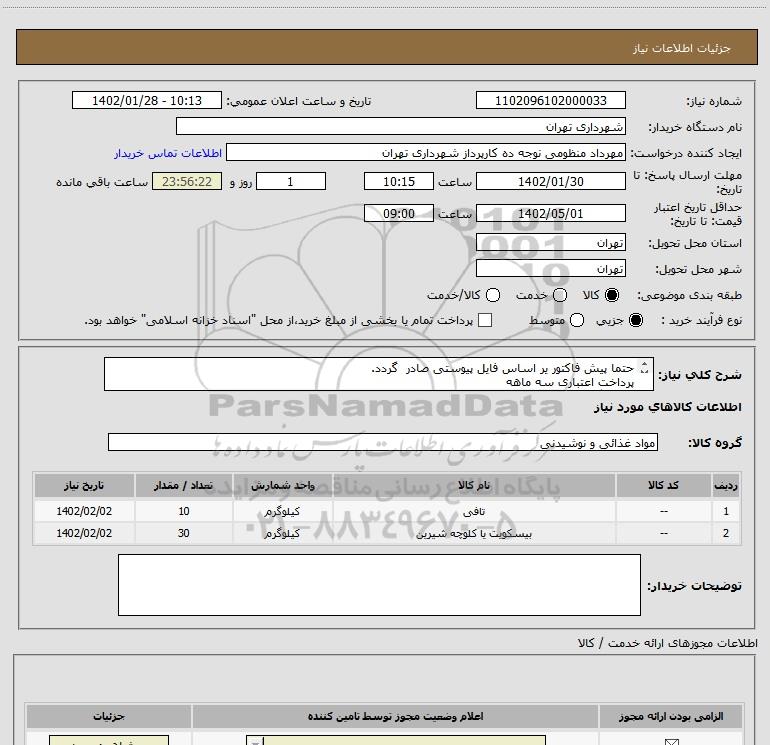Screen dimensions: 770x745
Task: Click row number 1 in the ردیف column
Action: pyautogui.click(x=726, y=511)
